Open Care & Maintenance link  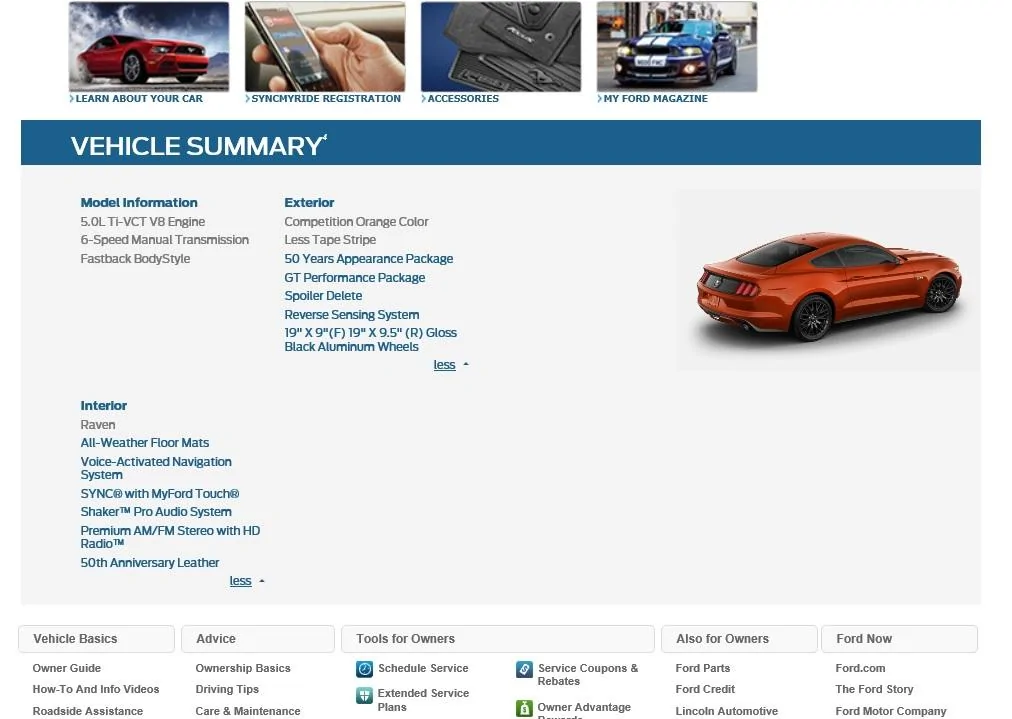tap(248, 711)
